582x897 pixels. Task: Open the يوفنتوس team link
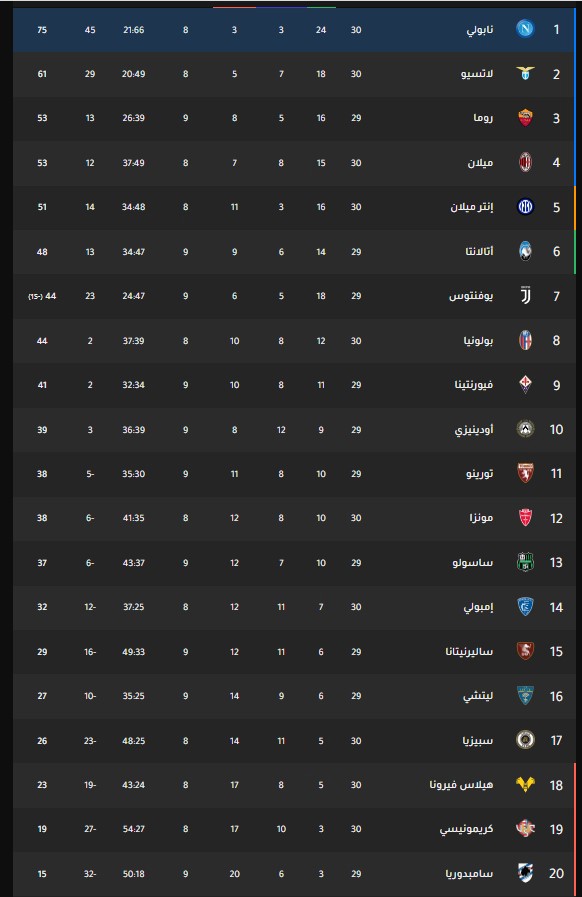pyautogui.click(x=471, y=296)
